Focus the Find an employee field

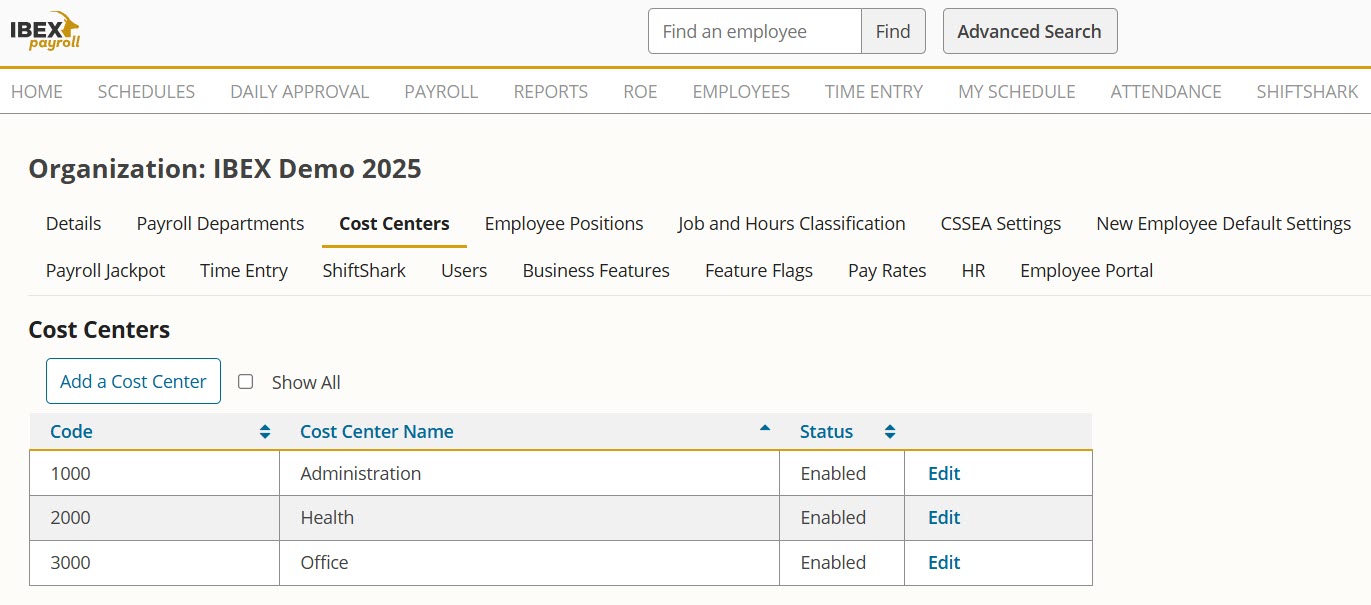click(755, 31)
